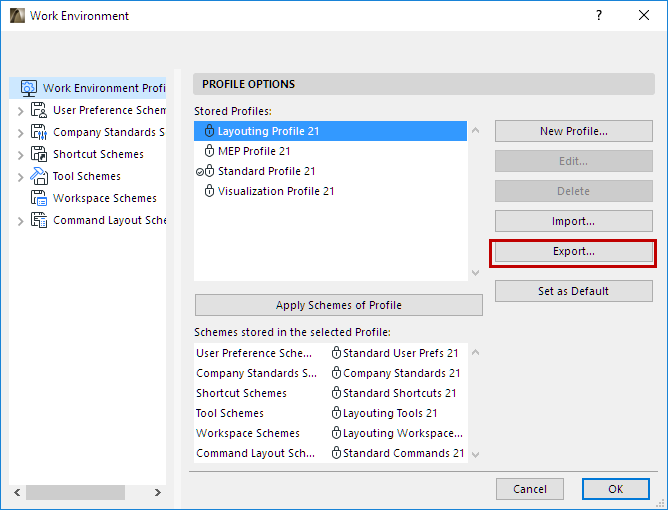Click the Workspace Schemes icon
The width and height of the screenshot is (668, 510).
coord(39,198)
